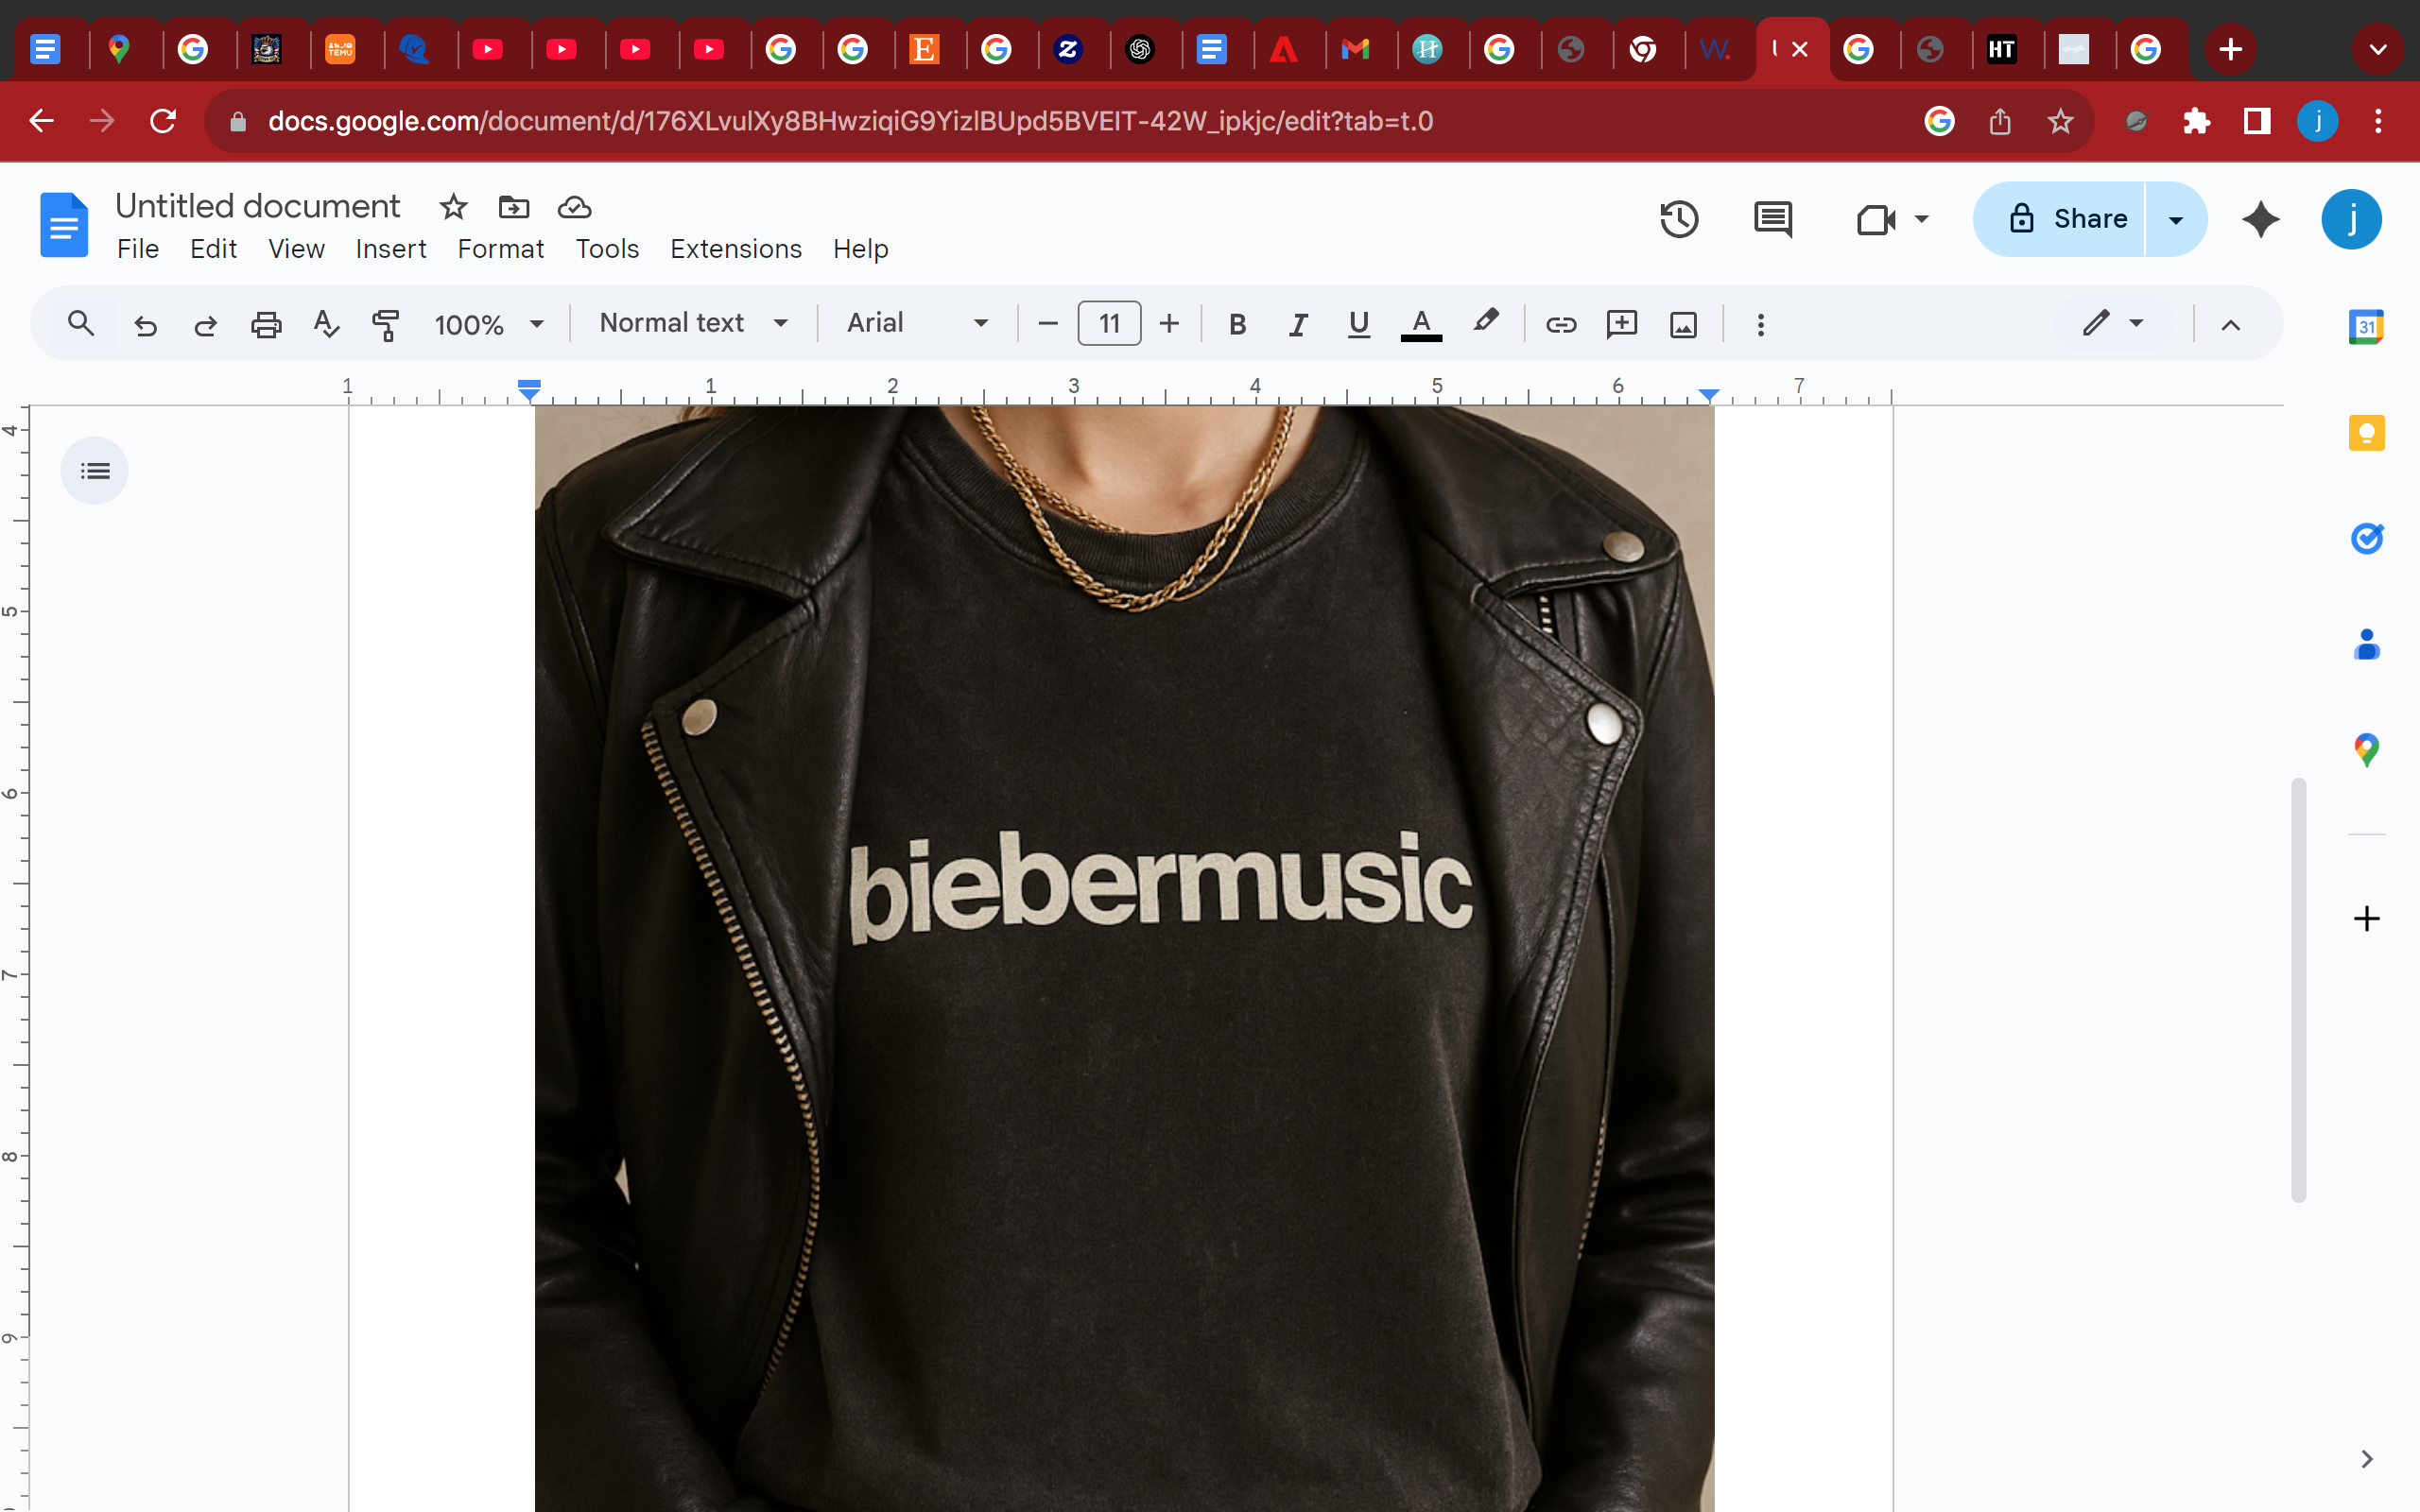Star the Untitled document
The width and height of the screenshot is (2420, 1512).
tap(453, 207)
